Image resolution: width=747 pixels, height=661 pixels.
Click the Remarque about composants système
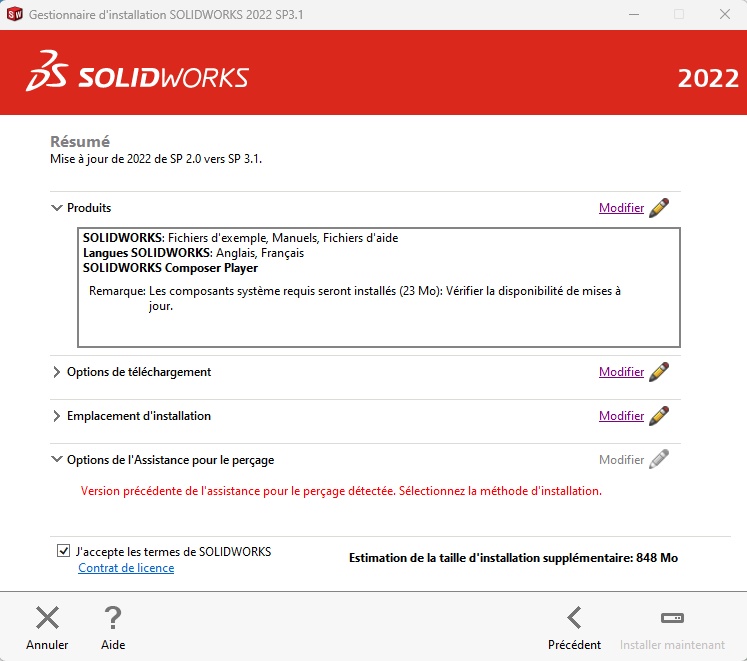[x=354, y=298]
